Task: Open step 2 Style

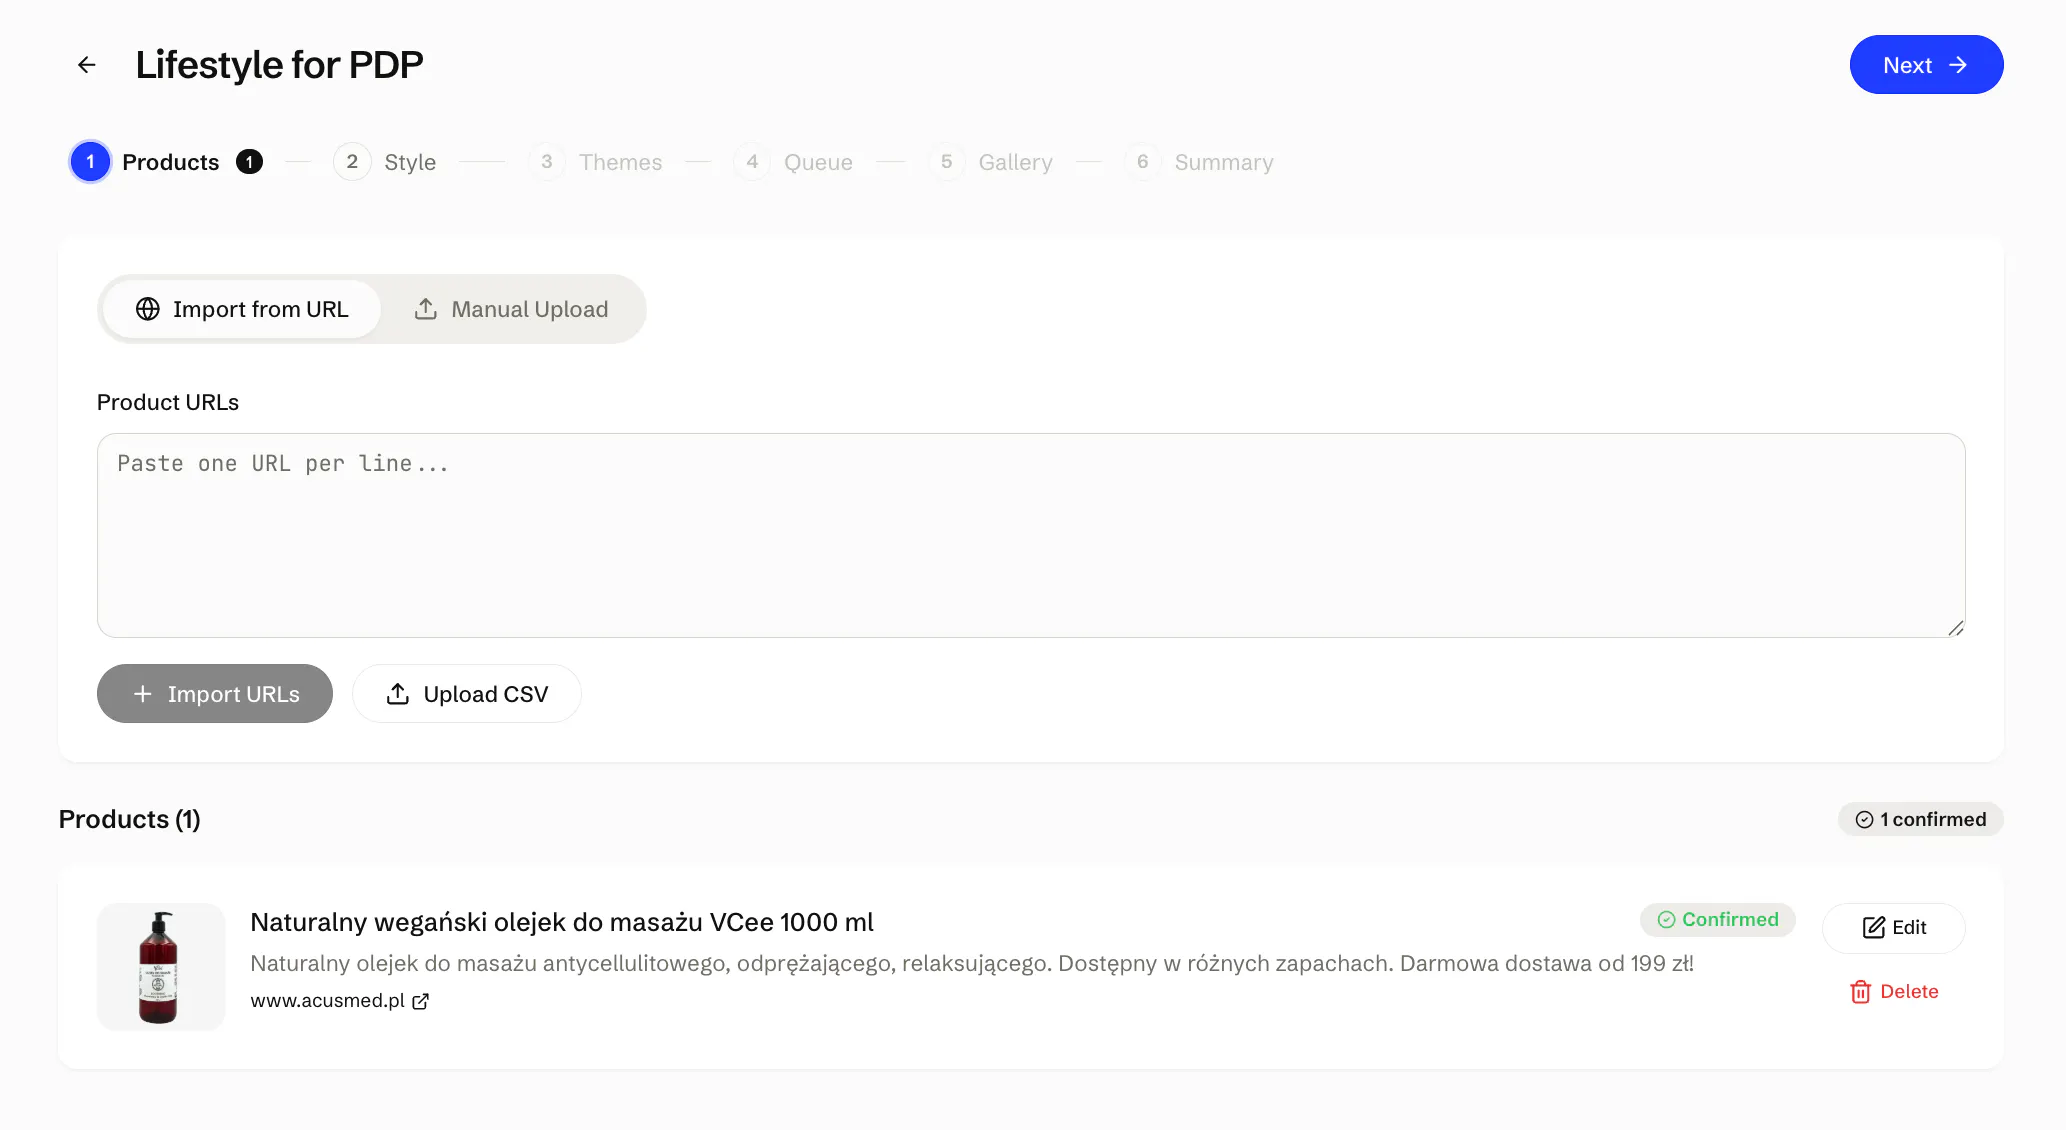Action: [385, 162]
